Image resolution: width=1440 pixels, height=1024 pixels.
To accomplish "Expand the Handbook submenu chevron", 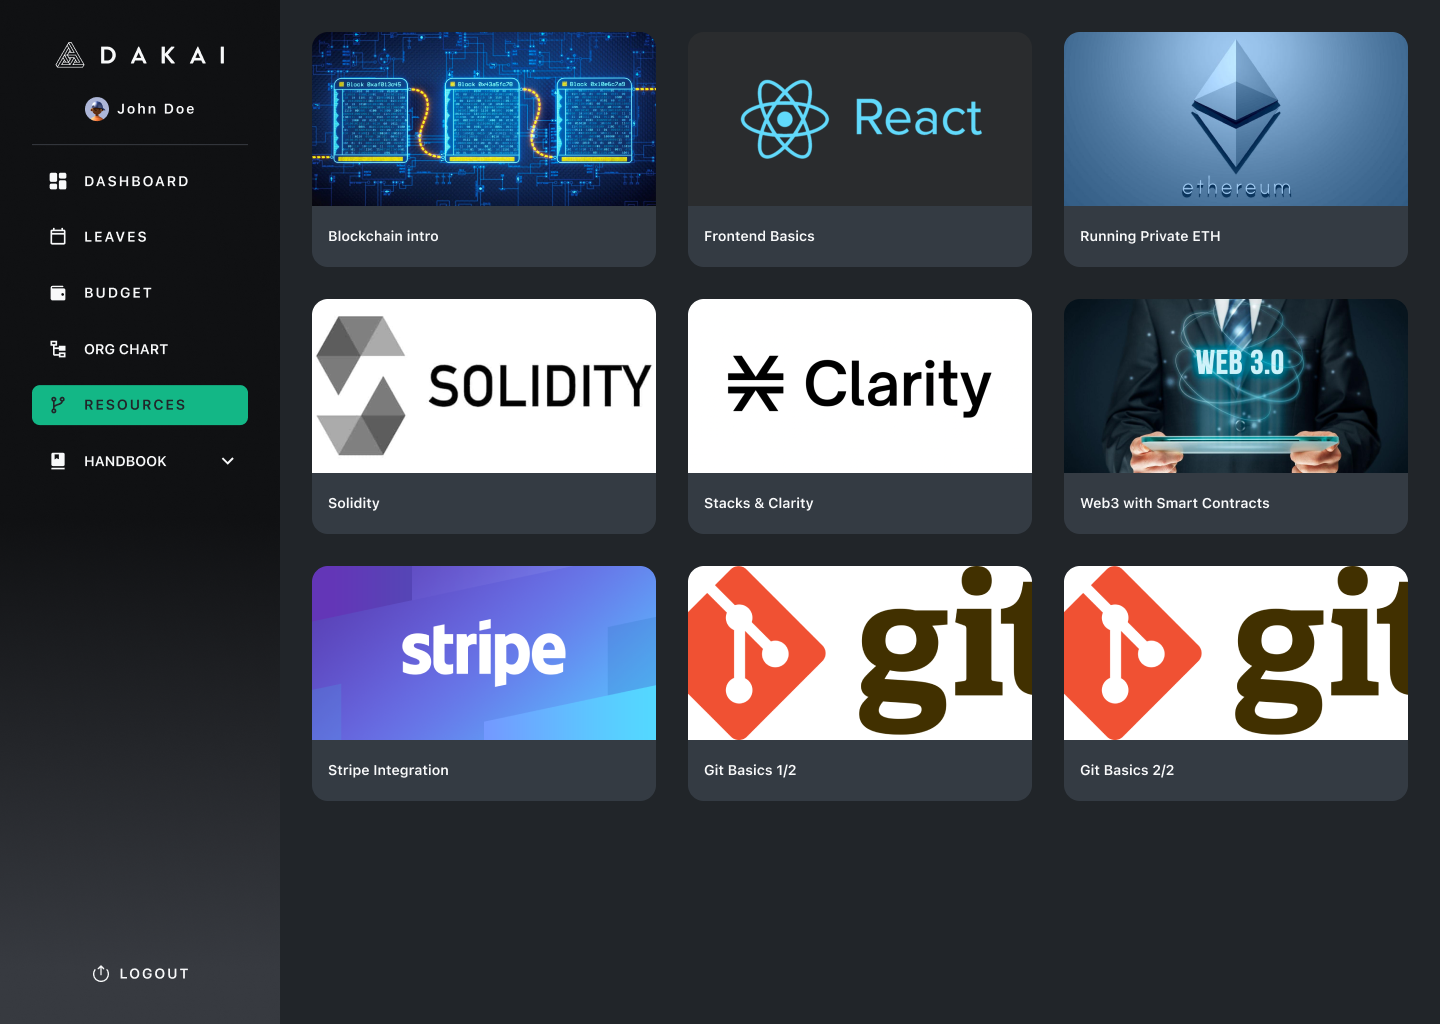I will pos(228,461).
